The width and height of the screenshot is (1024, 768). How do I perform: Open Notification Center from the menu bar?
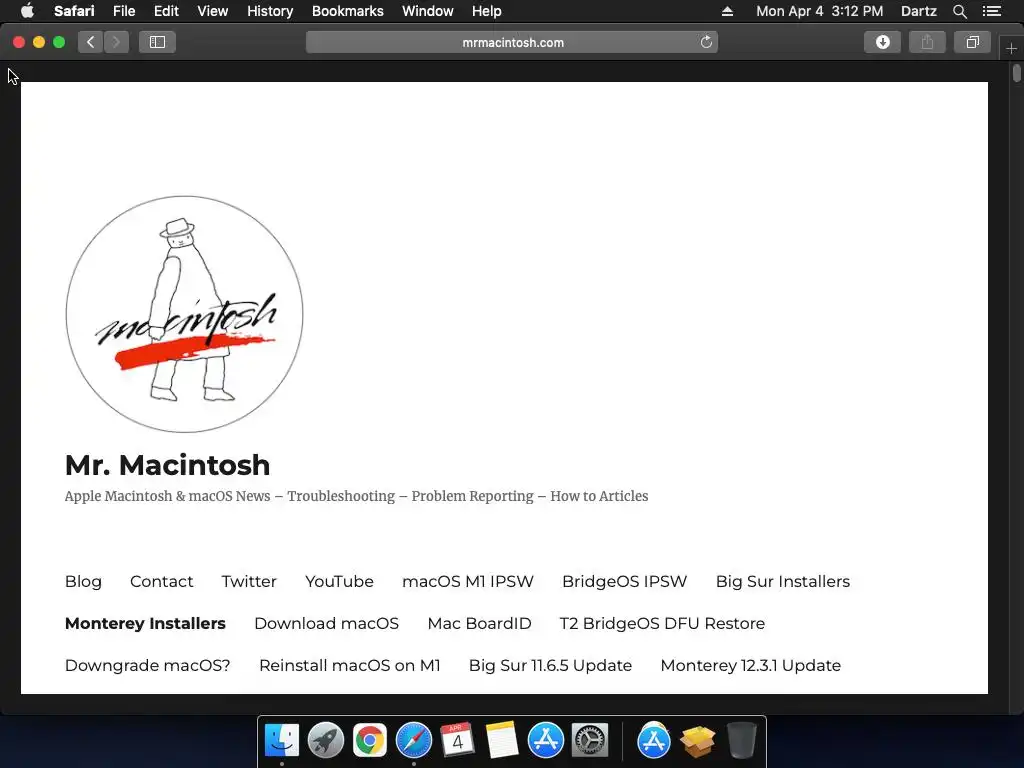[x=992, y=11]
